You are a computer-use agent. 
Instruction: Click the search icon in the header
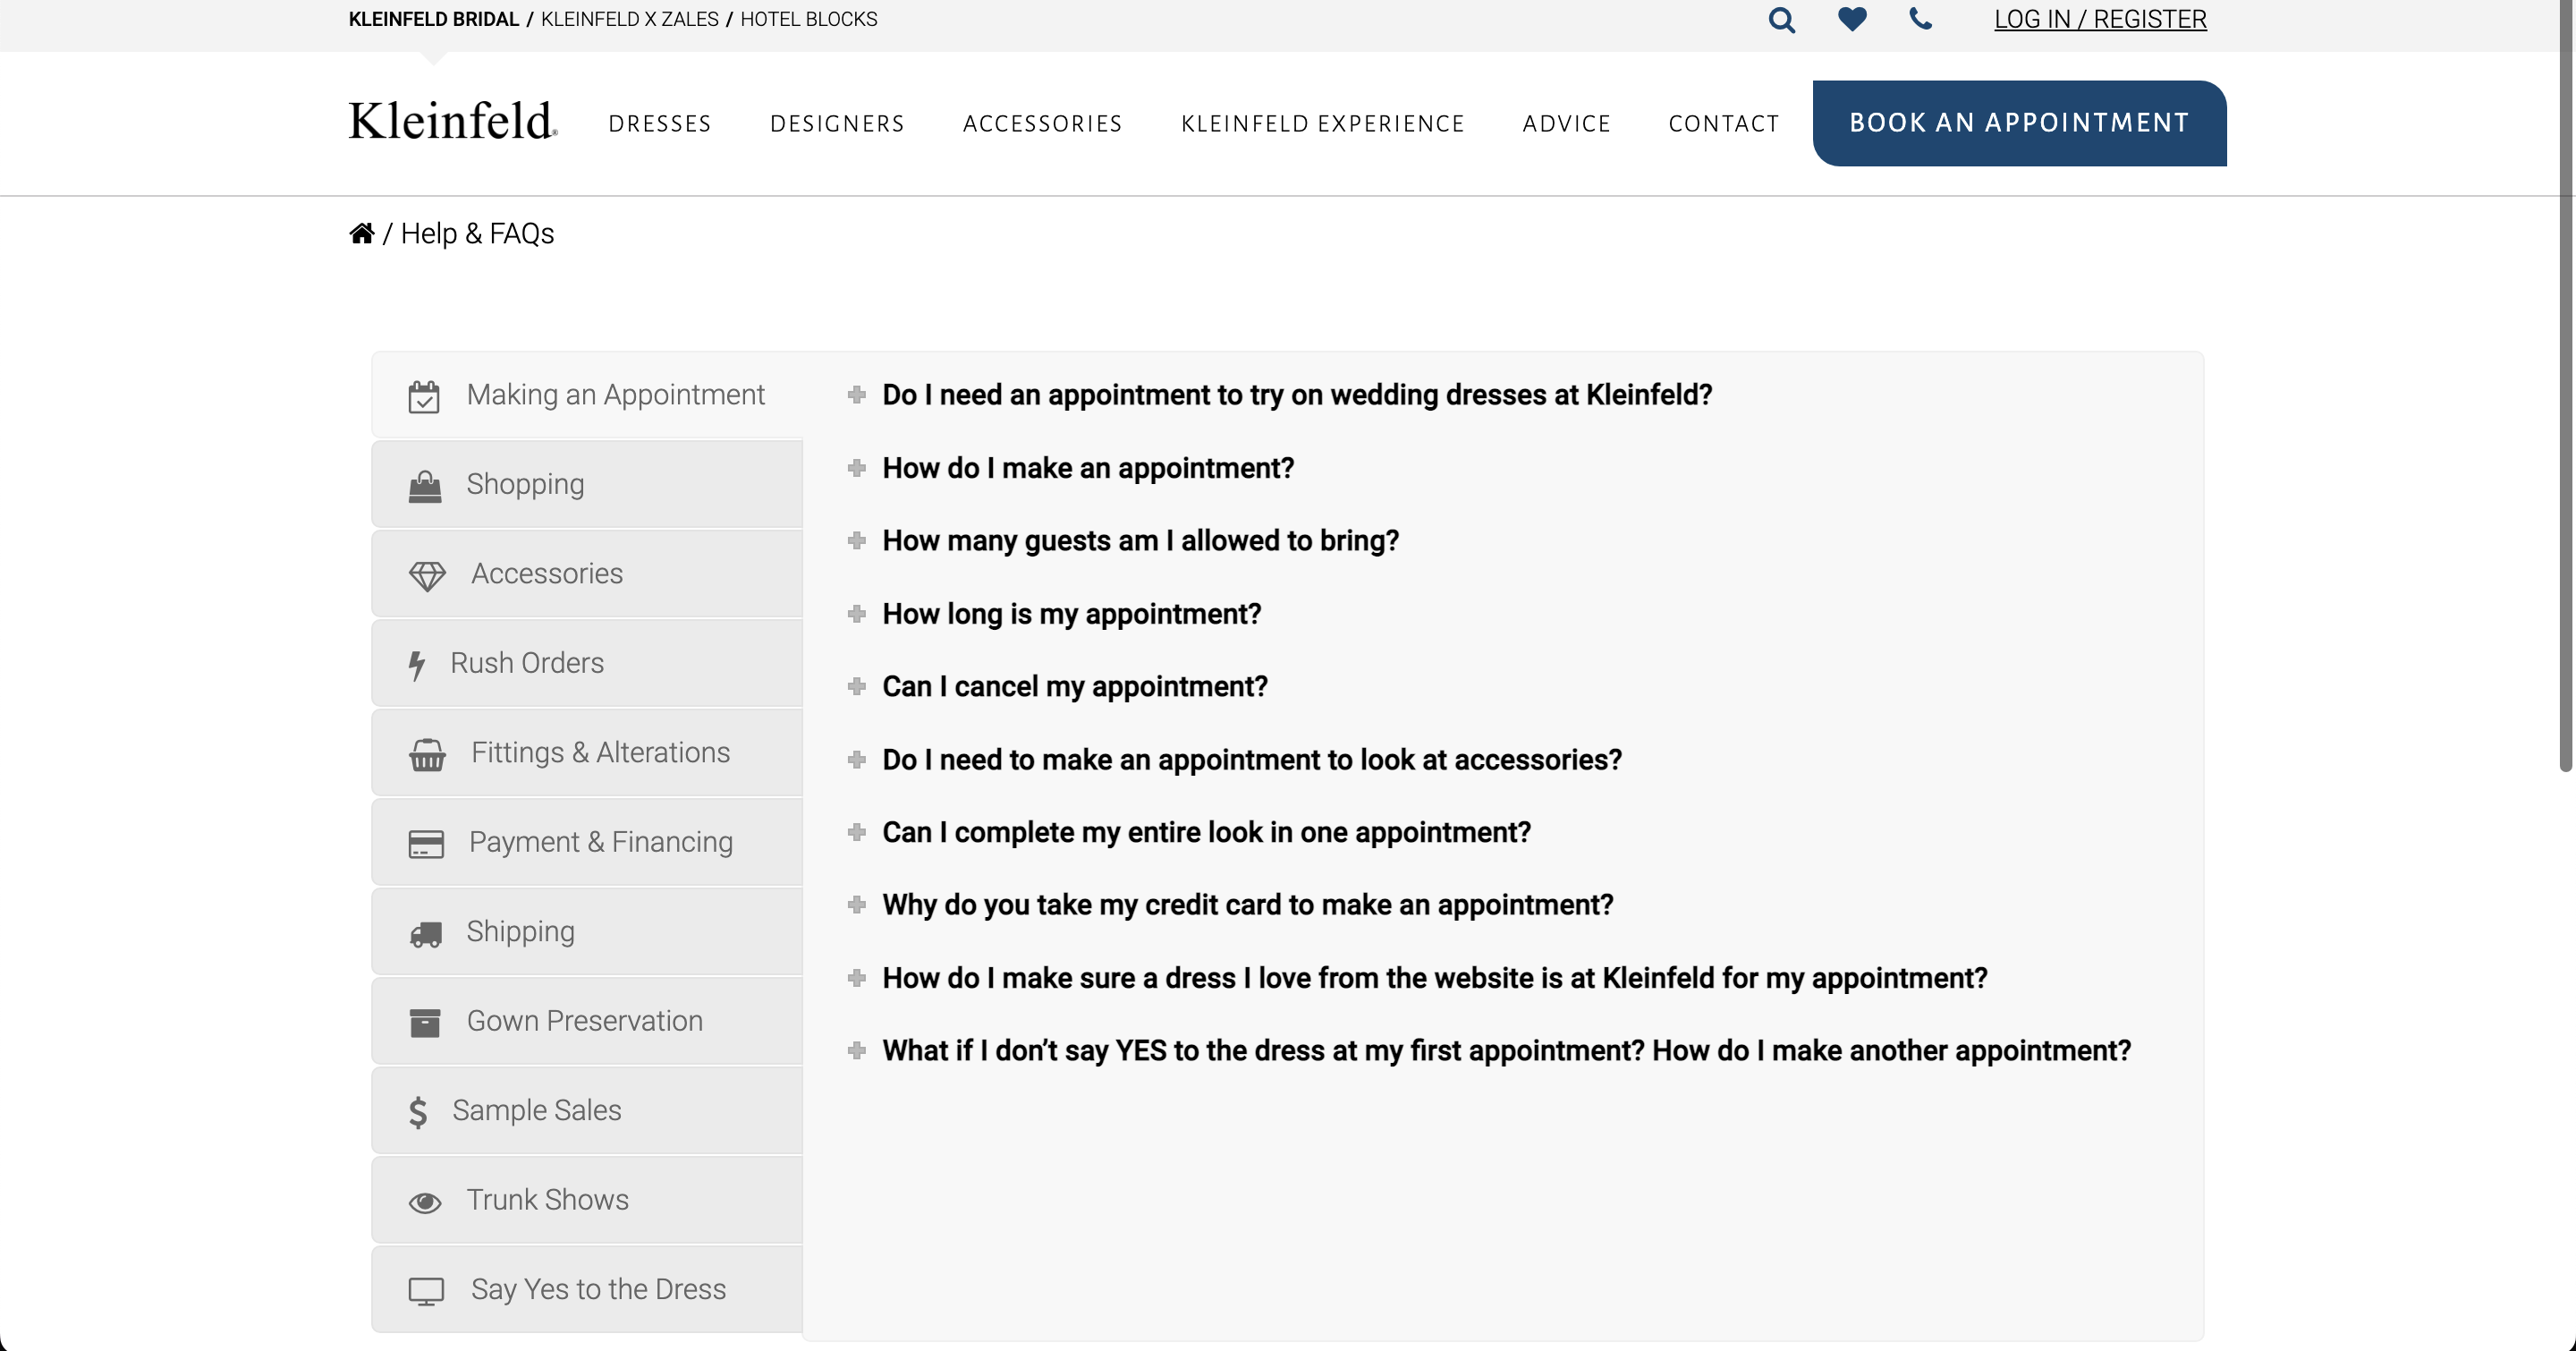tap(1780, 21)
